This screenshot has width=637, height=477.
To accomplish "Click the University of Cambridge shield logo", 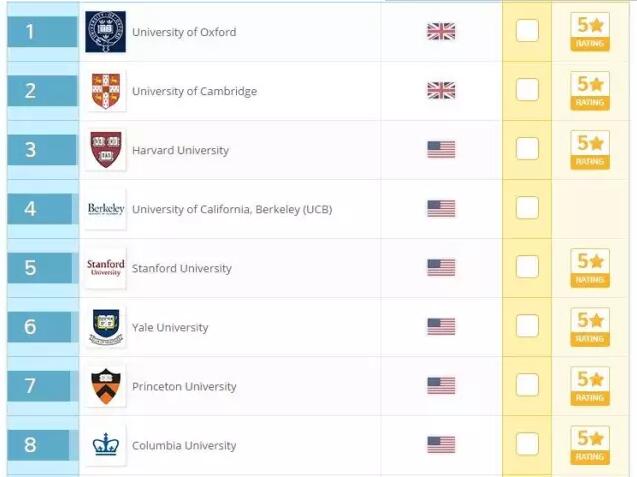I will pos(105,91).
